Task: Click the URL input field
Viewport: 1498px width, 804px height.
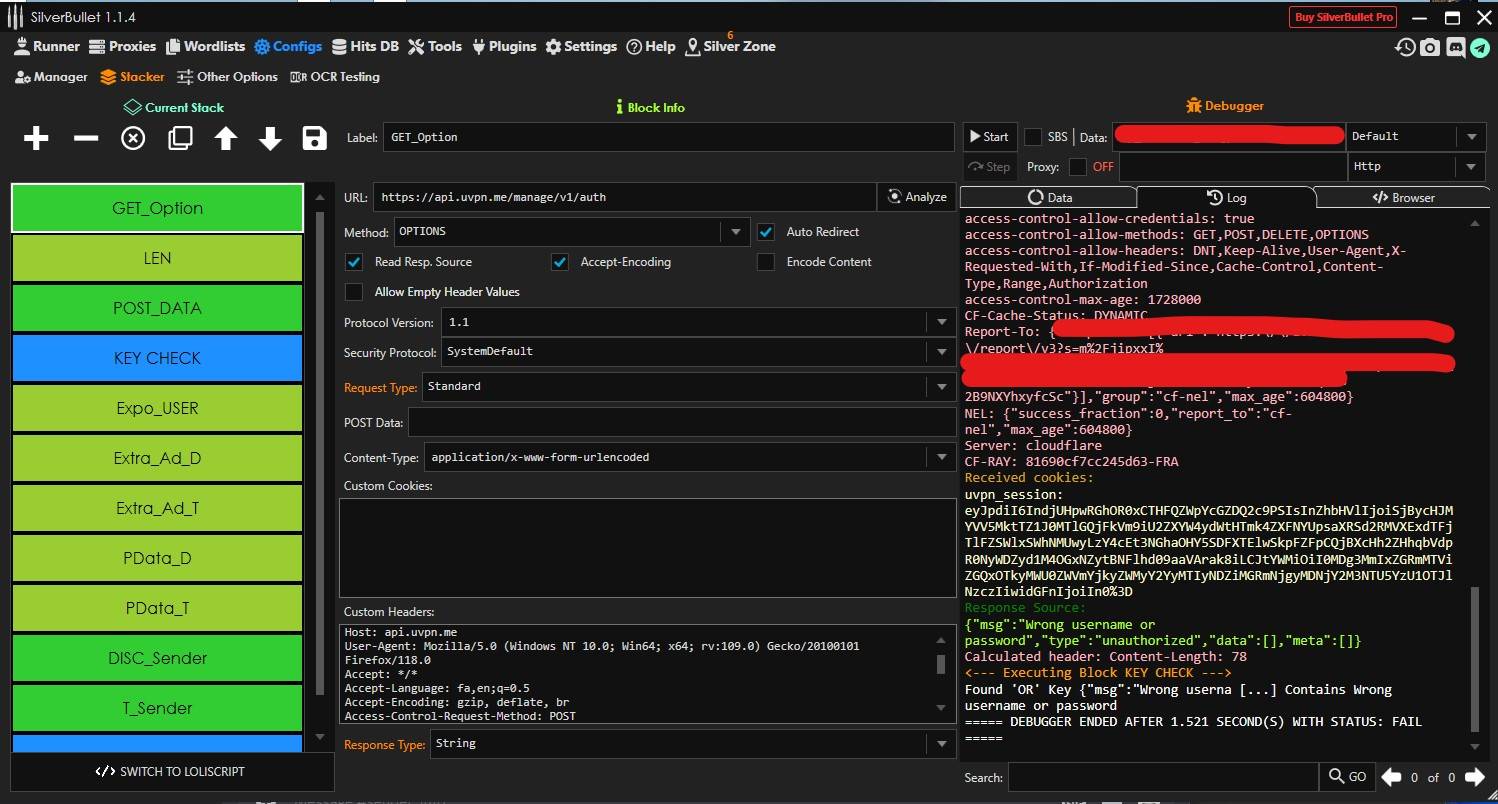Action: point(624,197)
